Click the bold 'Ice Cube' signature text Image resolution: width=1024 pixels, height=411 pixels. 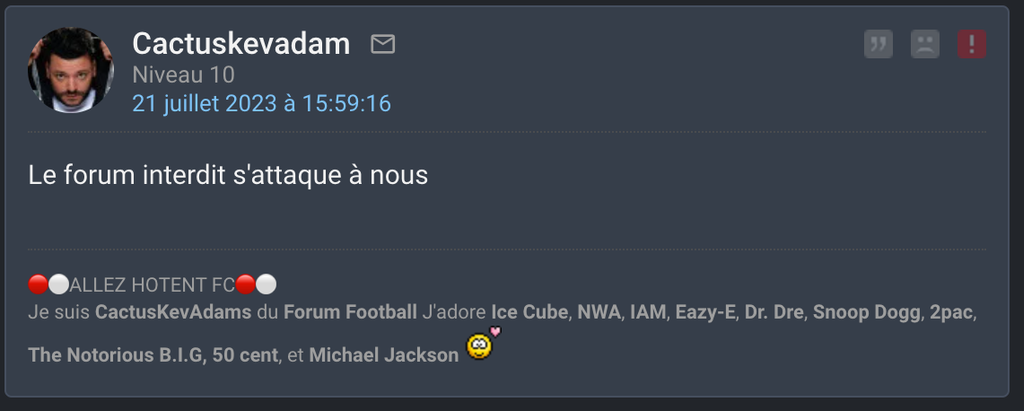(x=529, y=312)
